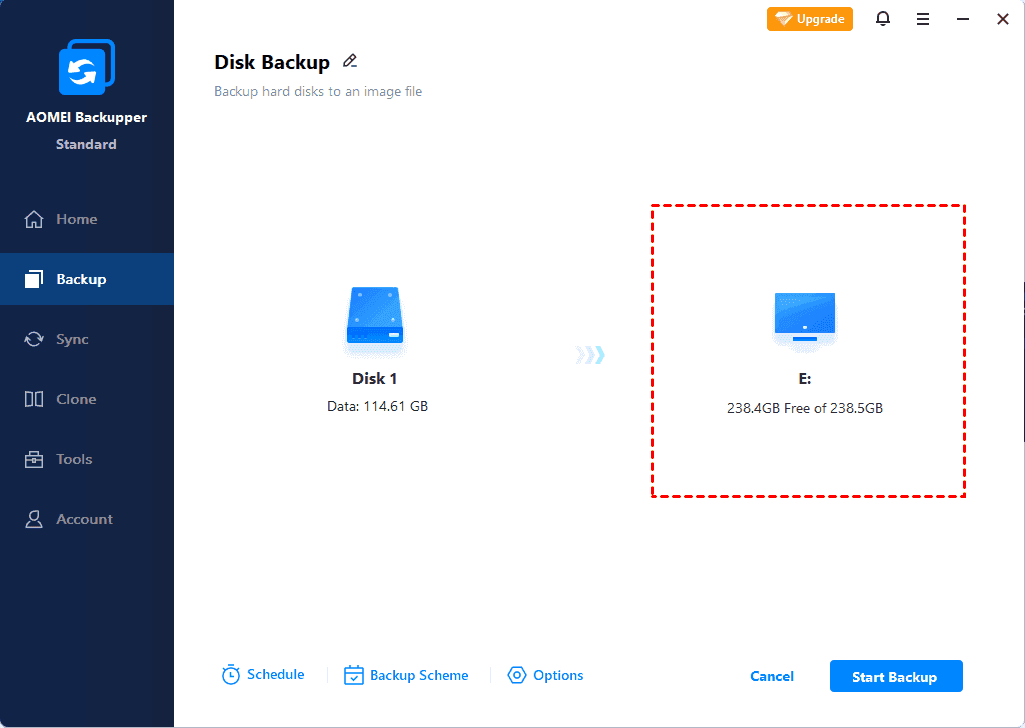Open the Account section
This screenshot has width=1025, height=728.
[x=35, y=518]
